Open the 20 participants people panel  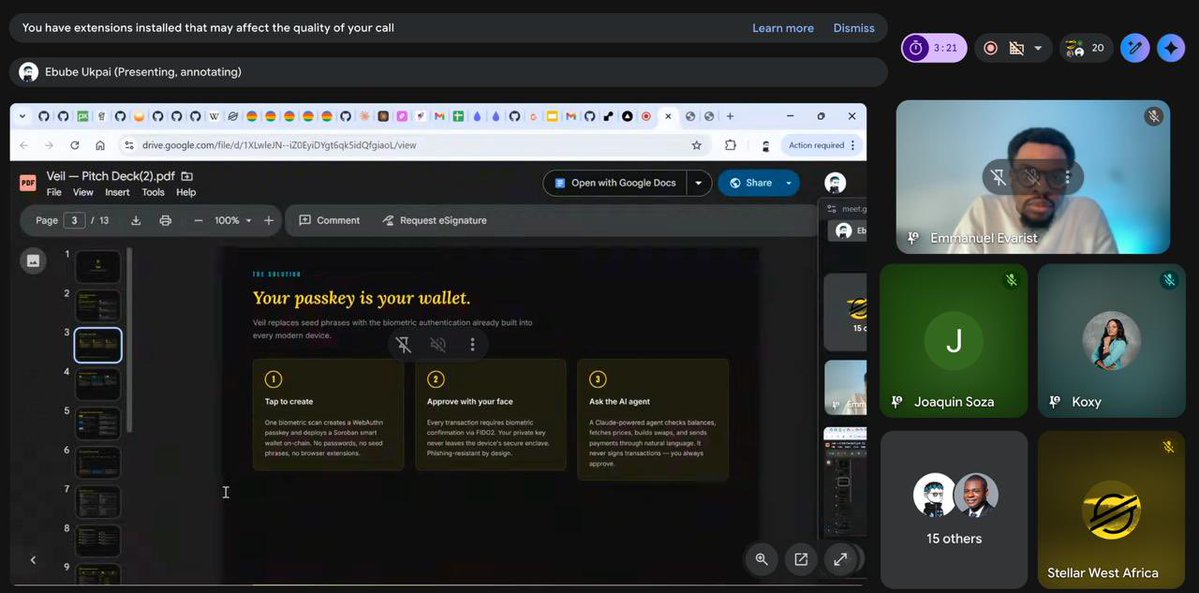tap(1086, 48)
